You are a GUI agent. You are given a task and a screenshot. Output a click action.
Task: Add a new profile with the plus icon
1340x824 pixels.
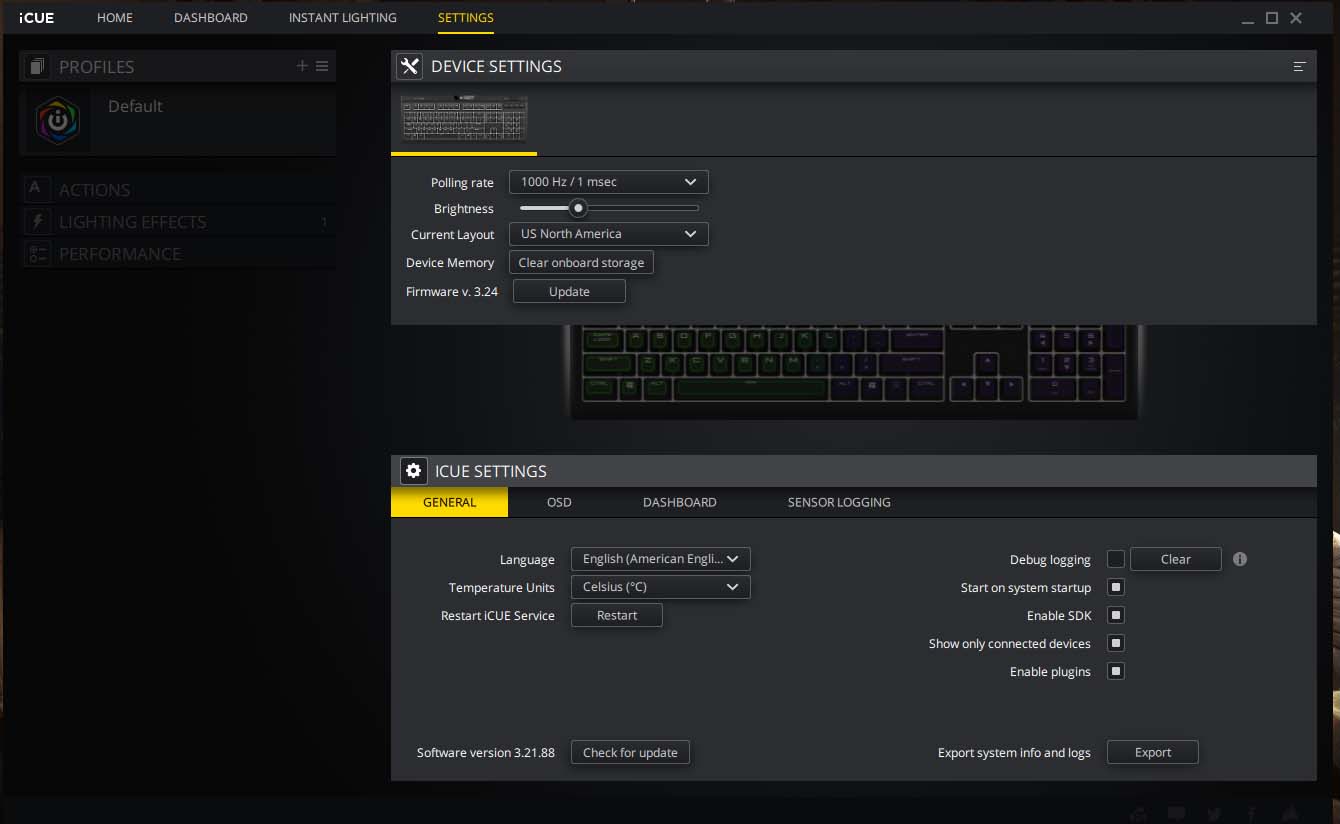click(302, 66)
